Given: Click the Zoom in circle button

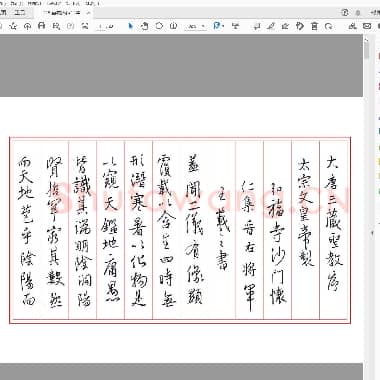Looking at the screenshot, I should pyautogui.click(x=173, y=26).
